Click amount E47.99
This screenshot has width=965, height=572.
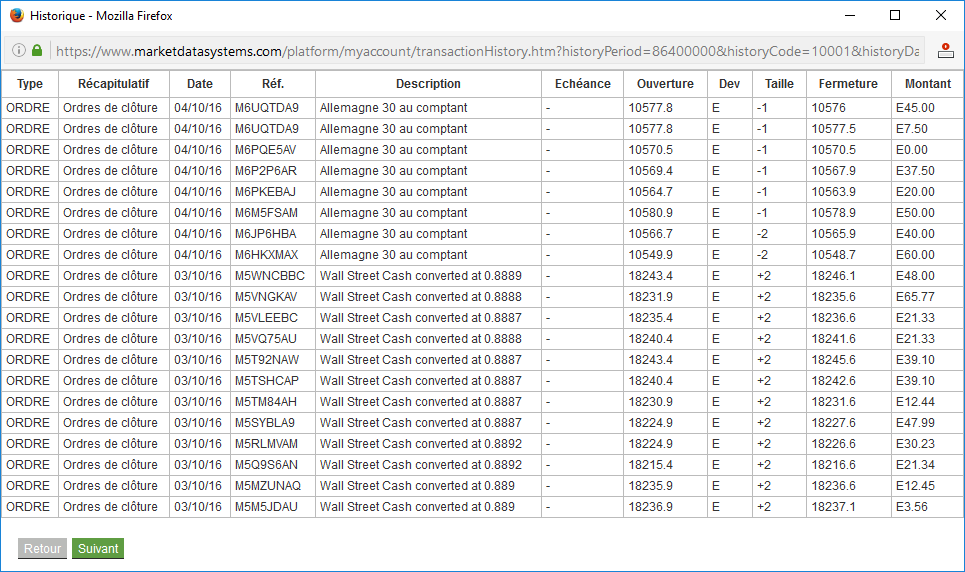coord(915,422)
